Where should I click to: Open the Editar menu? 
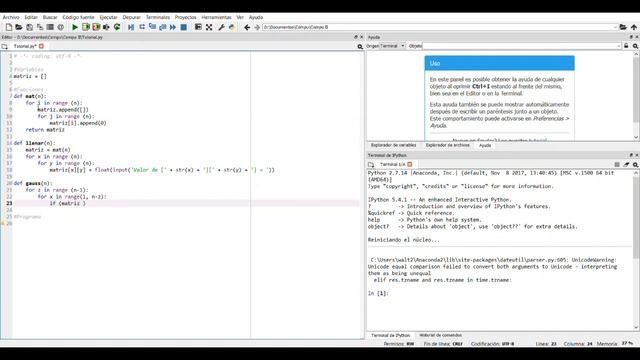click(31, 17)
